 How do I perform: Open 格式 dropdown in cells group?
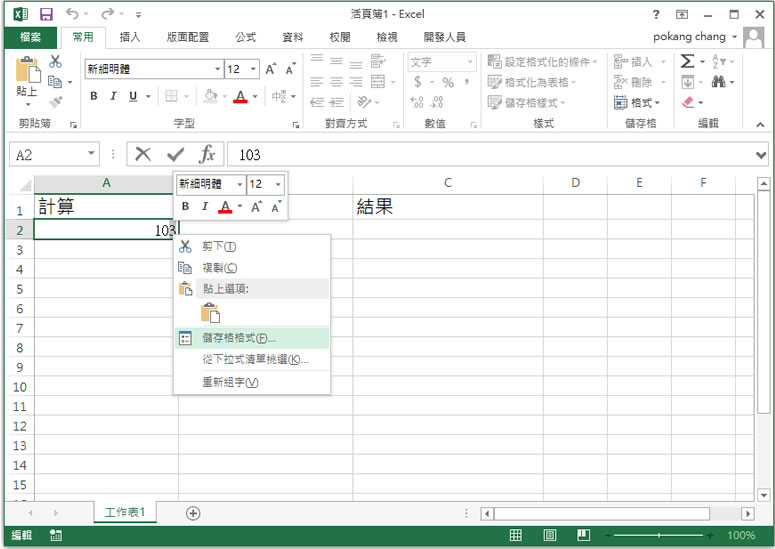(x=637, y=102)
